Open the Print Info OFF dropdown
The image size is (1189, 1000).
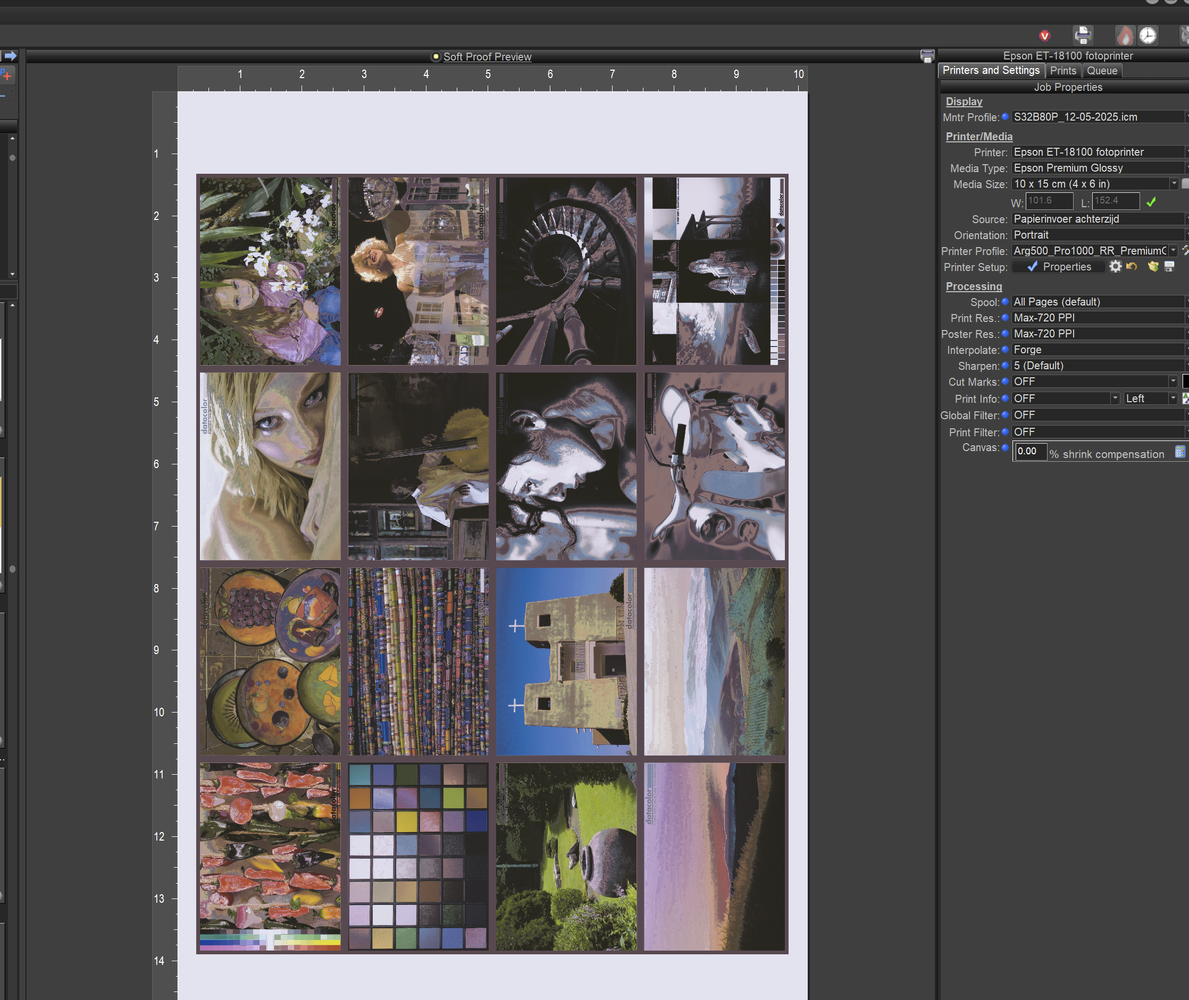(1065, 398)
